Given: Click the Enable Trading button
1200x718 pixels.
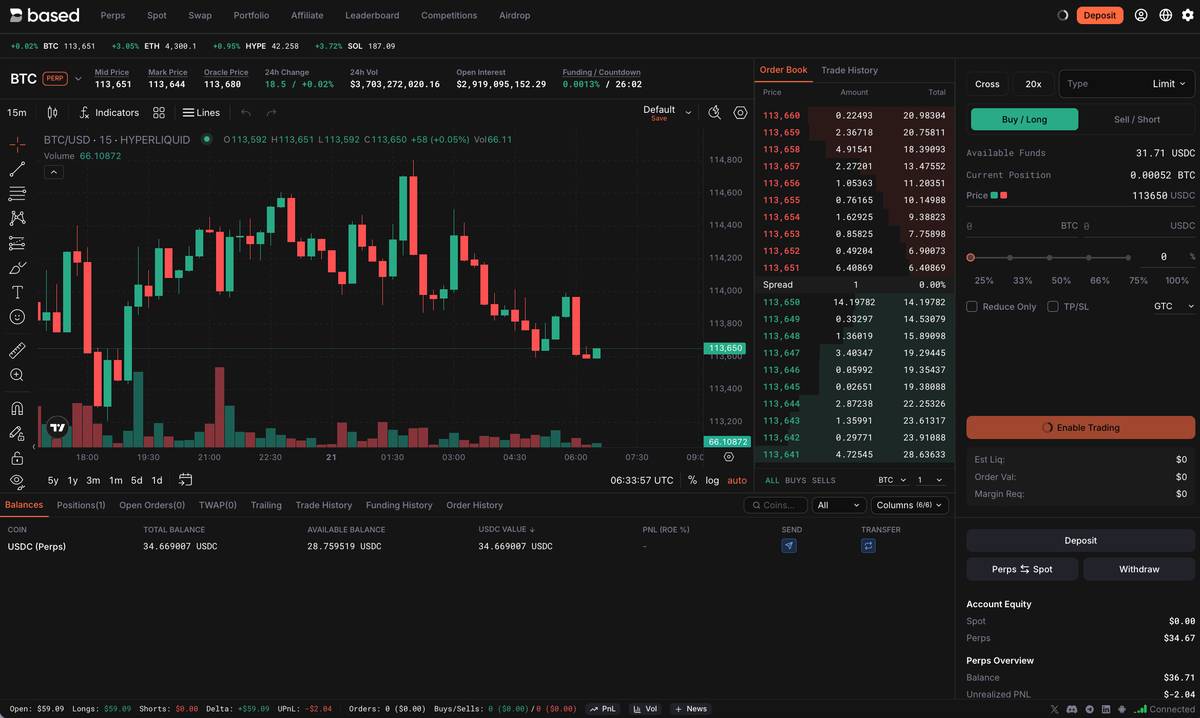Looking at the screenshot, I should coord(1080,427).
